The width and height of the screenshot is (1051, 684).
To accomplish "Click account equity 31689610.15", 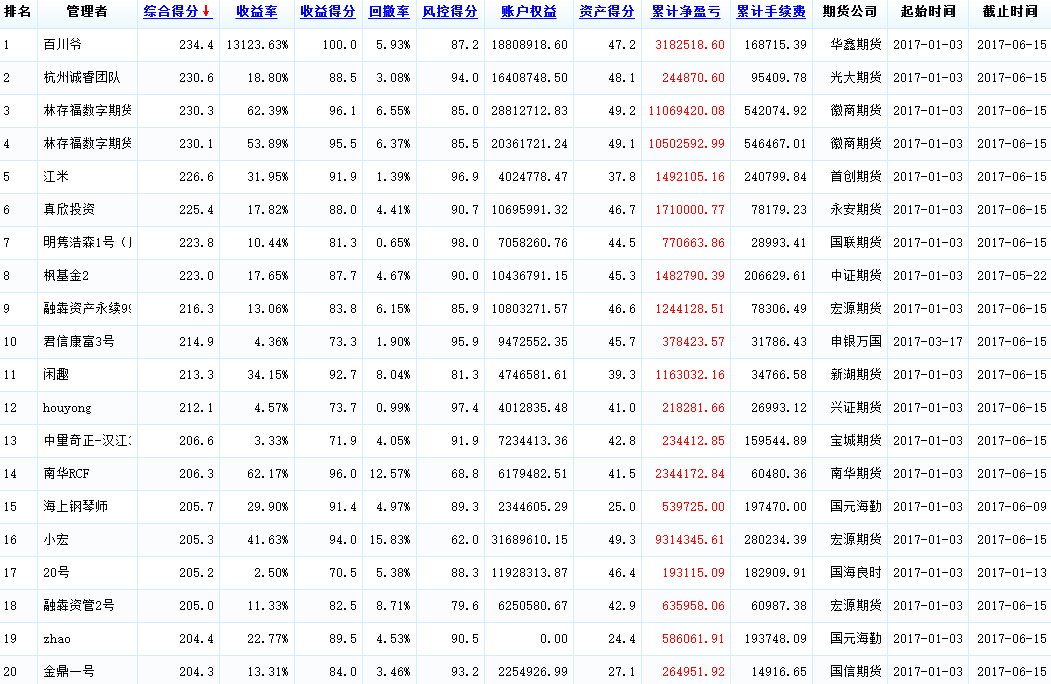I will click(x=530, y=539).
